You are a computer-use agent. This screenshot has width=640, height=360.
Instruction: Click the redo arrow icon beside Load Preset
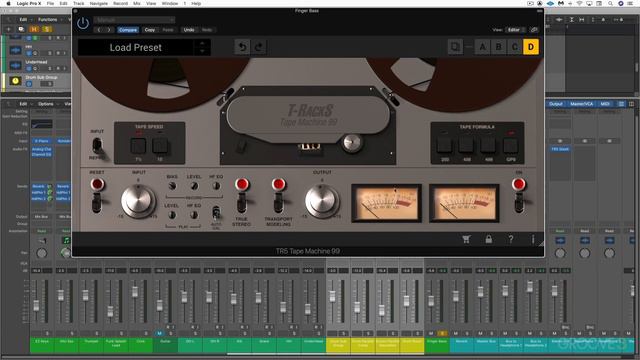259,47
